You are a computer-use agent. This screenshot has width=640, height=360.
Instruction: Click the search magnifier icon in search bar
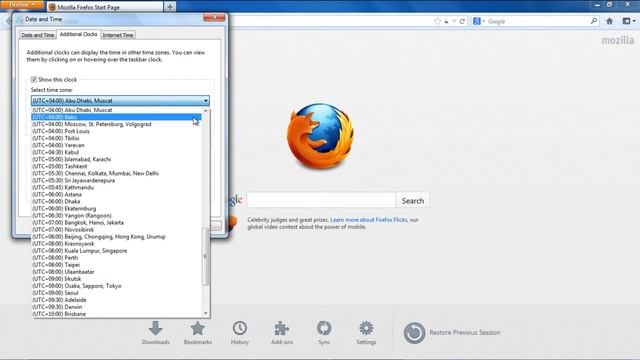[593, 21]
